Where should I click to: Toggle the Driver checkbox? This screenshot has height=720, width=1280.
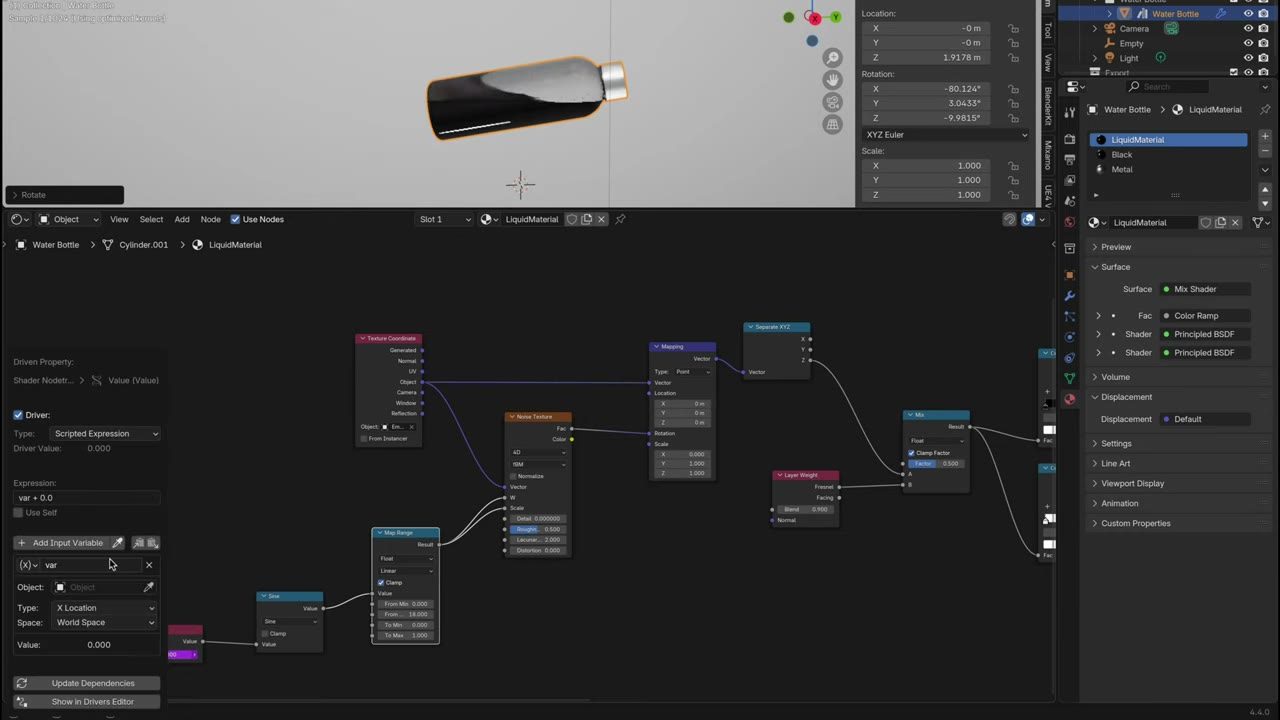pos(18,415)
